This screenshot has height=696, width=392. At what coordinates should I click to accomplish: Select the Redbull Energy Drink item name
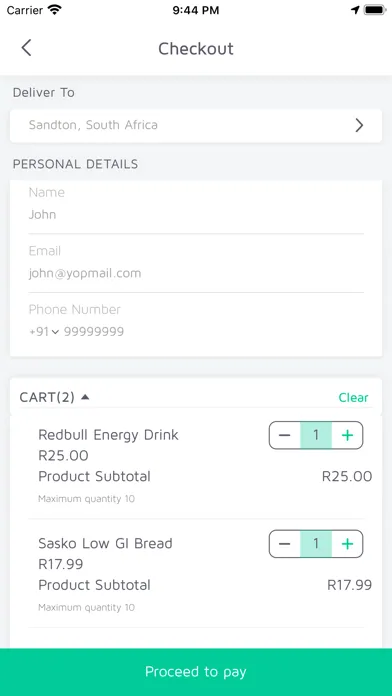(x=108, y=435)
